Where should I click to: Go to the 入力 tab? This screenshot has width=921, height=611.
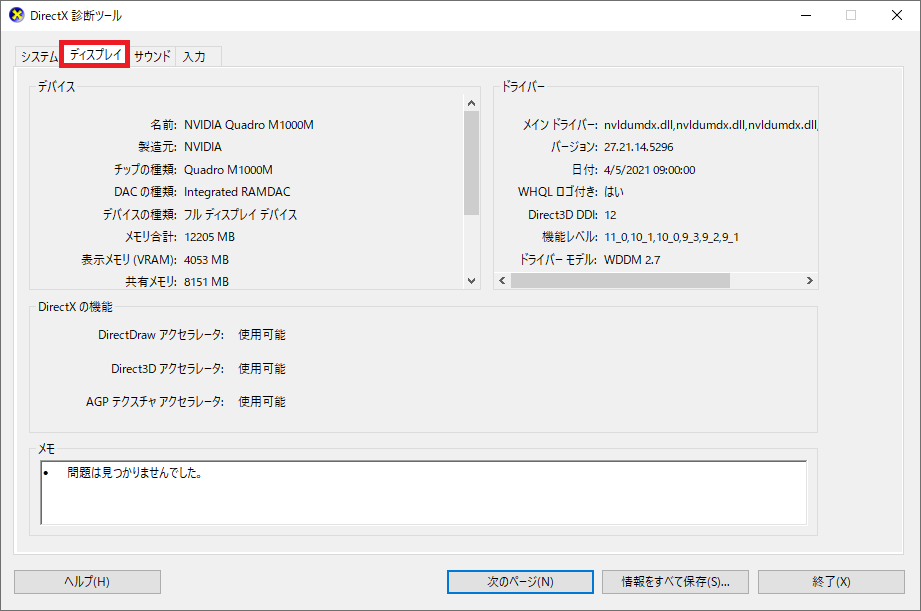tap(194, 57)
